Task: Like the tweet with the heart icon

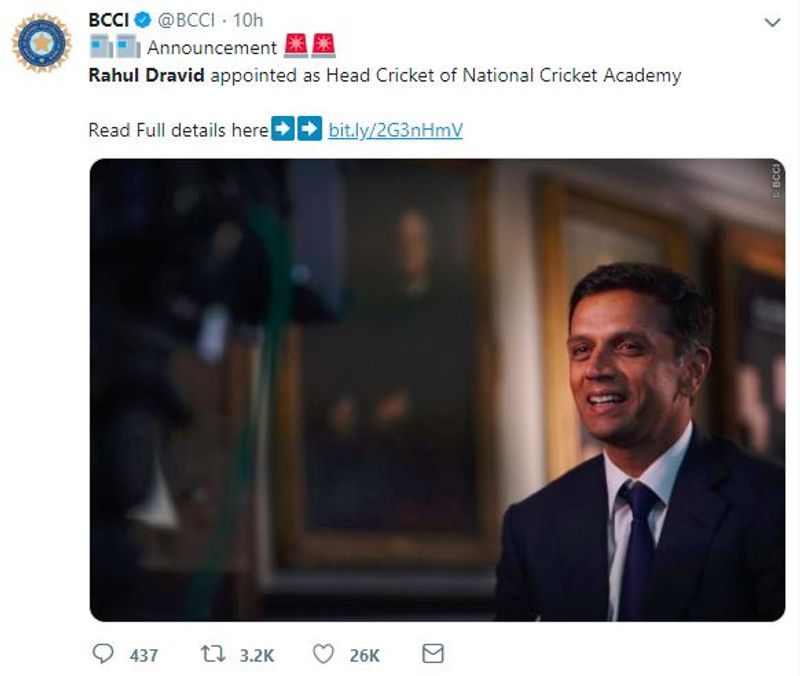Action: [322, 654]
